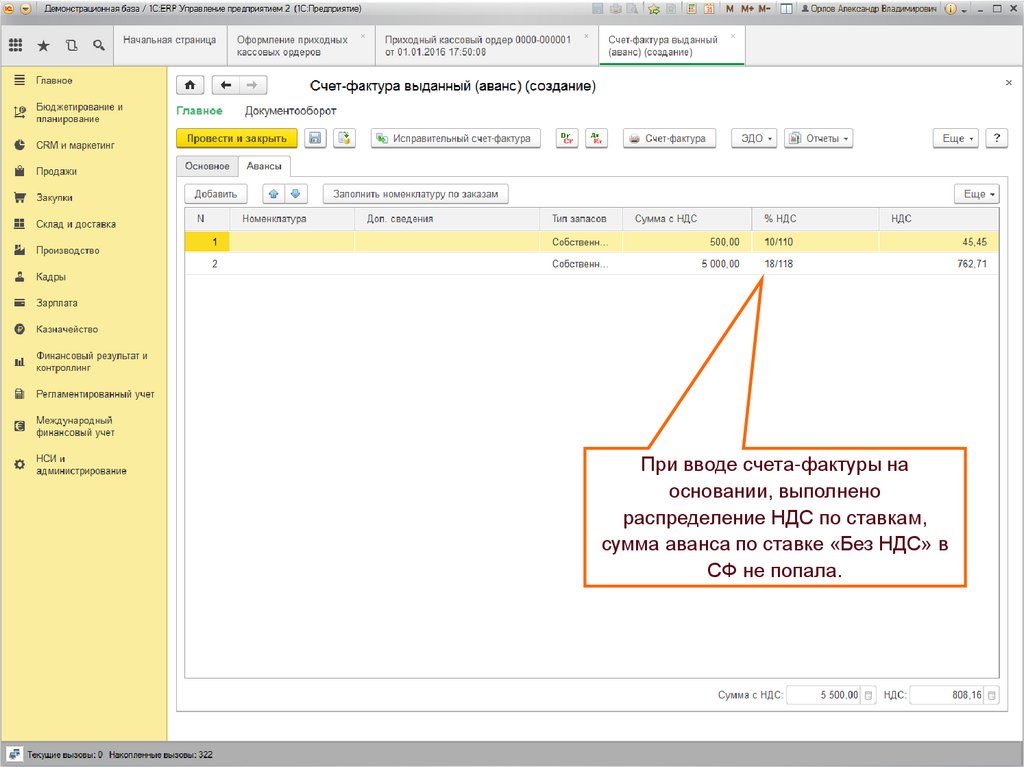Screen dimensions: 1024x767
Task: Open the Еще menu in table toolbar
Action: [976, 194]
